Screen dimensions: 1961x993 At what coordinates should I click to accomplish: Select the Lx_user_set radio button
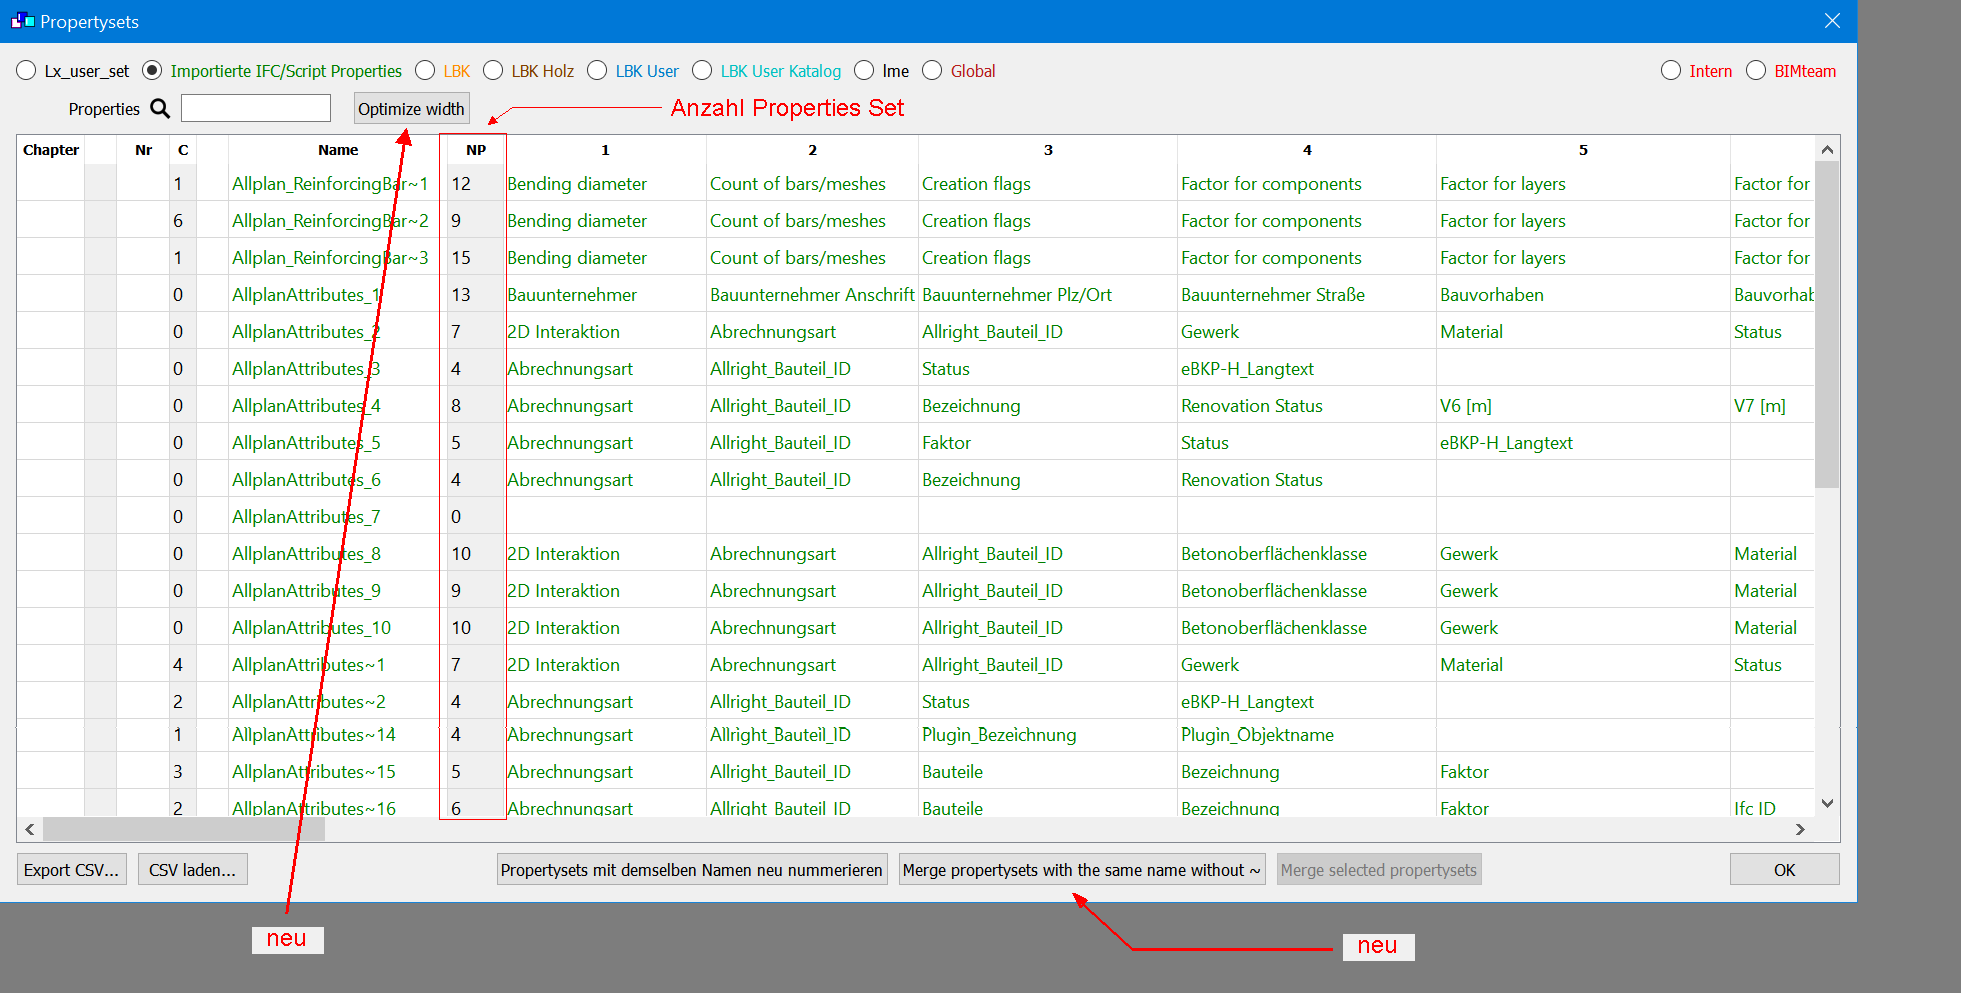[x=27, y=70]
